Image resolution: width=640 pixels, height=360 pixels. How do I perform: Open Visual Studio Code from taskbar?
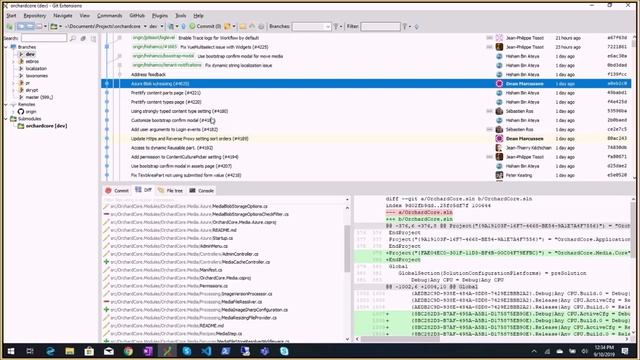[207, 351]
